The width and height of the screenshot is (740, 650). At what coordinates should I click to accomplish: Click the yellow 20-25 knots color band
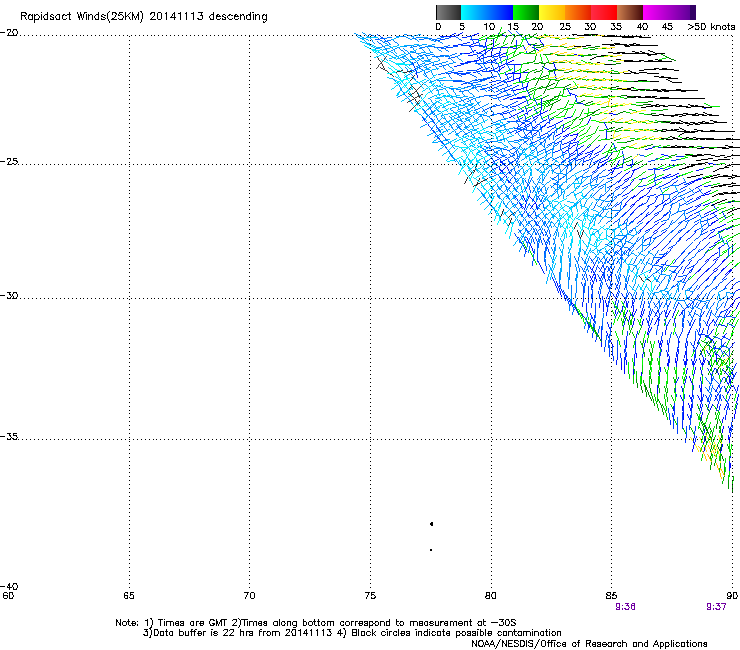click(x=552, y=12)
